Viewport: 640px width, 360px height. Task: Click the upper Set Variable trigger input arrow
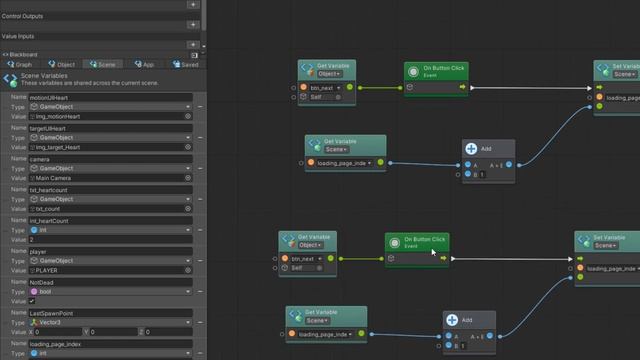599,87
